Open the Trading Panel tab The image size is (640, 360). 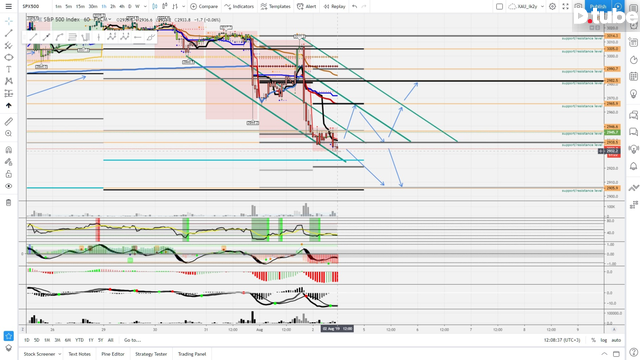[x=192, y=354]
